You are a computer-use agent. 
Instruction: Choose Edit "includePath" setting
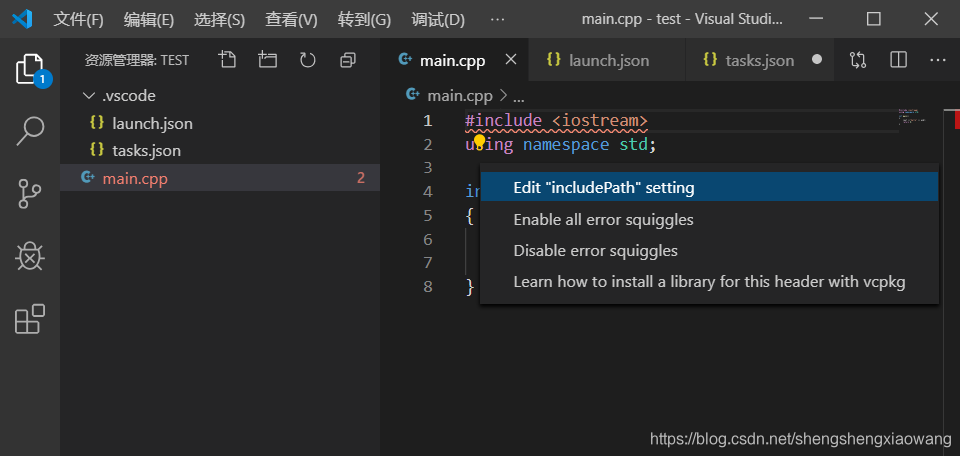point(710,187)
